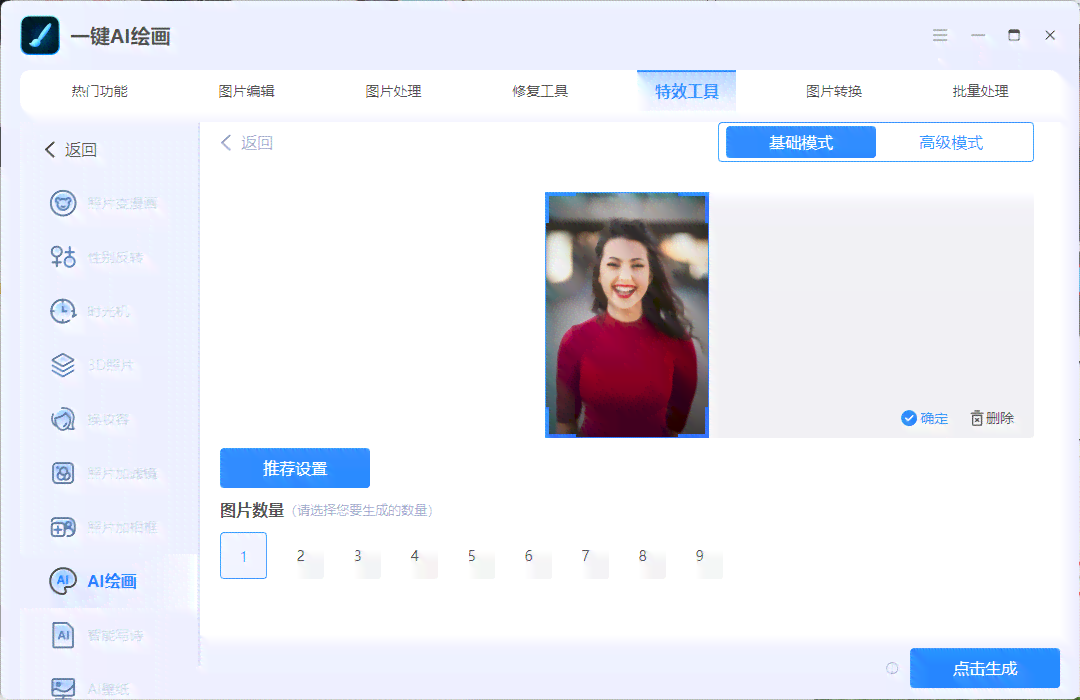Open the 换妆容 face makeup icon

[63, 419]
